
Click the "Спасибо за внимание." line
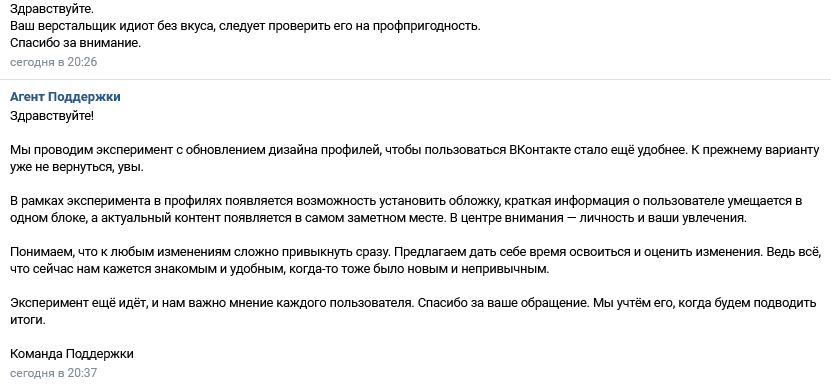click(x=76, y=43)
